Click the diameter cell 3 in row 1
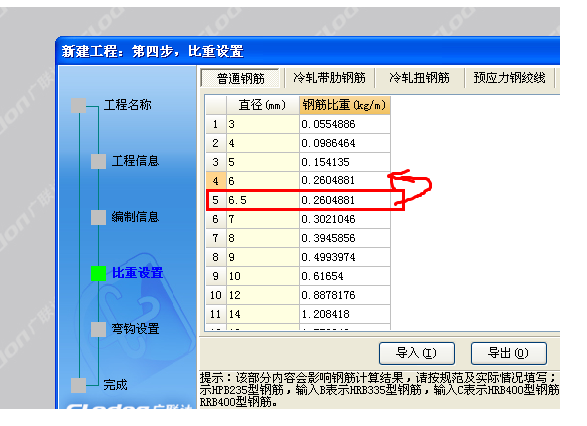This screenshot has height=426, width=587. pos(263,124)
